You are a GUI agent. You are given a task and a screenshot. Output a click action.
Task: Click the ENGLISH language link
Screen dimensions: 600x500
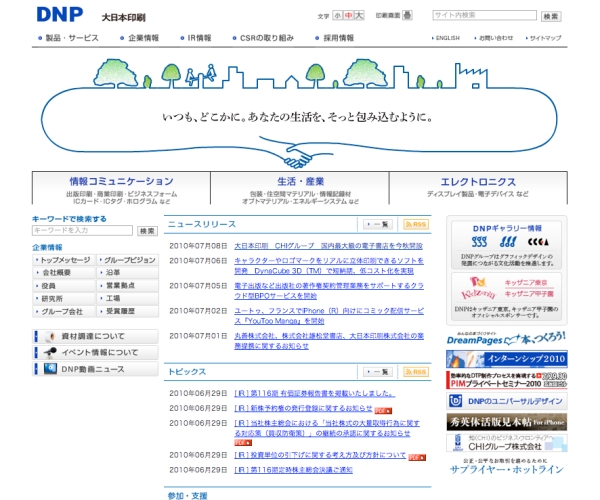447,38
